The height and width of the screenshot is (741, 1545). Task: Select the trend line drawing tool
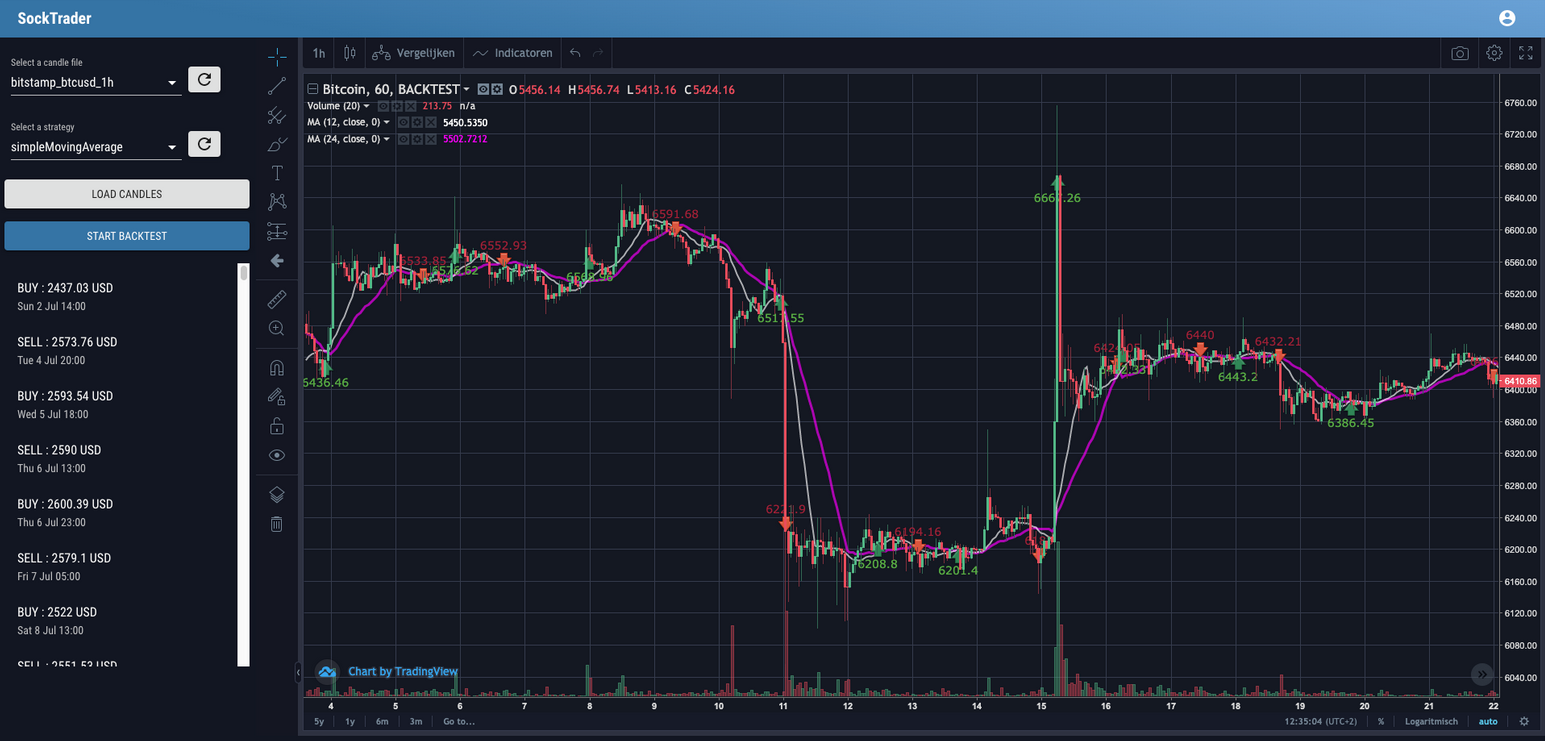(x=277, y=86)
